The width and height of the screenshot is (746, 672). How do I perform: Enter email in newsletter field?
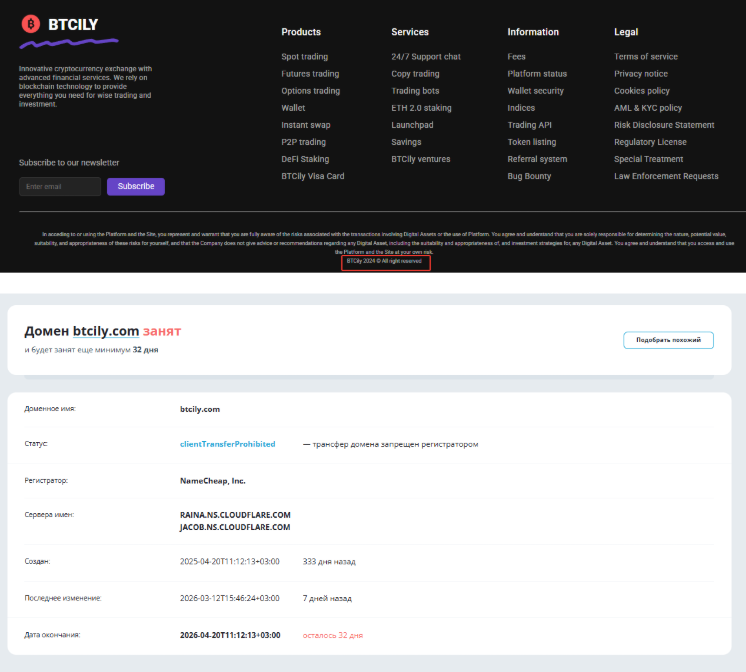pos(60,186)
